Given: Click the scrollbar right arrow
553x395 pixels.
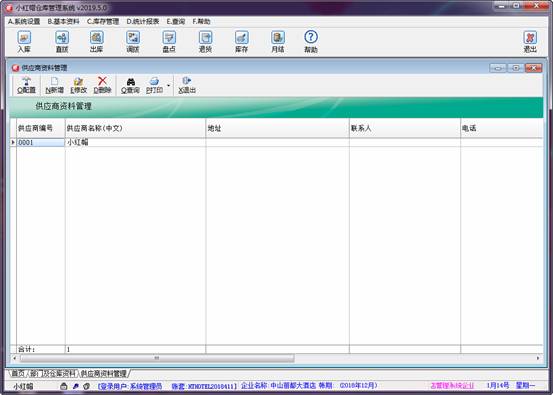Looking at the screenshot, I should click(x=538, y=358).
